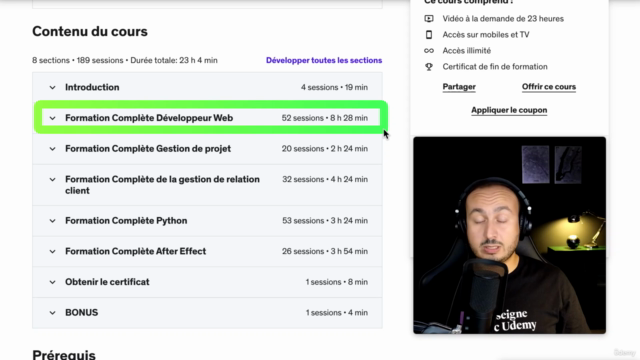640x360 pixels.
Task: Click the certificate trophy icon
Action: pyautogui.click(x=429, y=67)
